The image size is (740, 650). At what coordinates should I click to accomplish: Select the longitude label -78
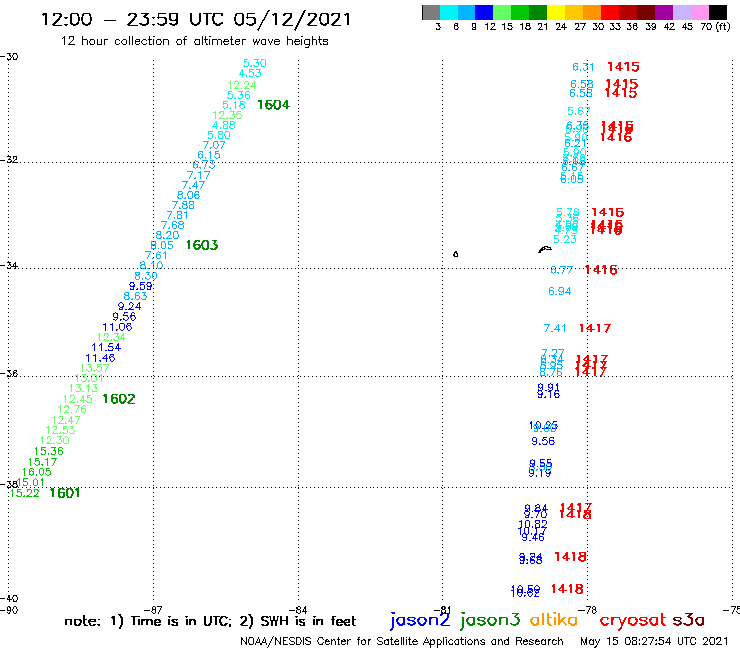tap(588, 610)
